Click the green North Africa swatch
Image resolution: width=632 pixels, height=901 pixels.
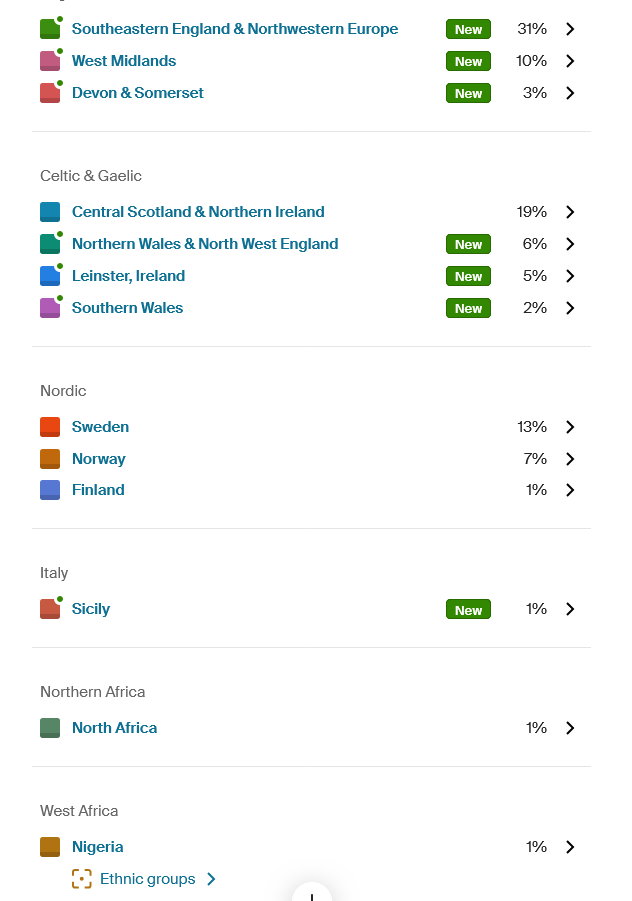[50, 728]
